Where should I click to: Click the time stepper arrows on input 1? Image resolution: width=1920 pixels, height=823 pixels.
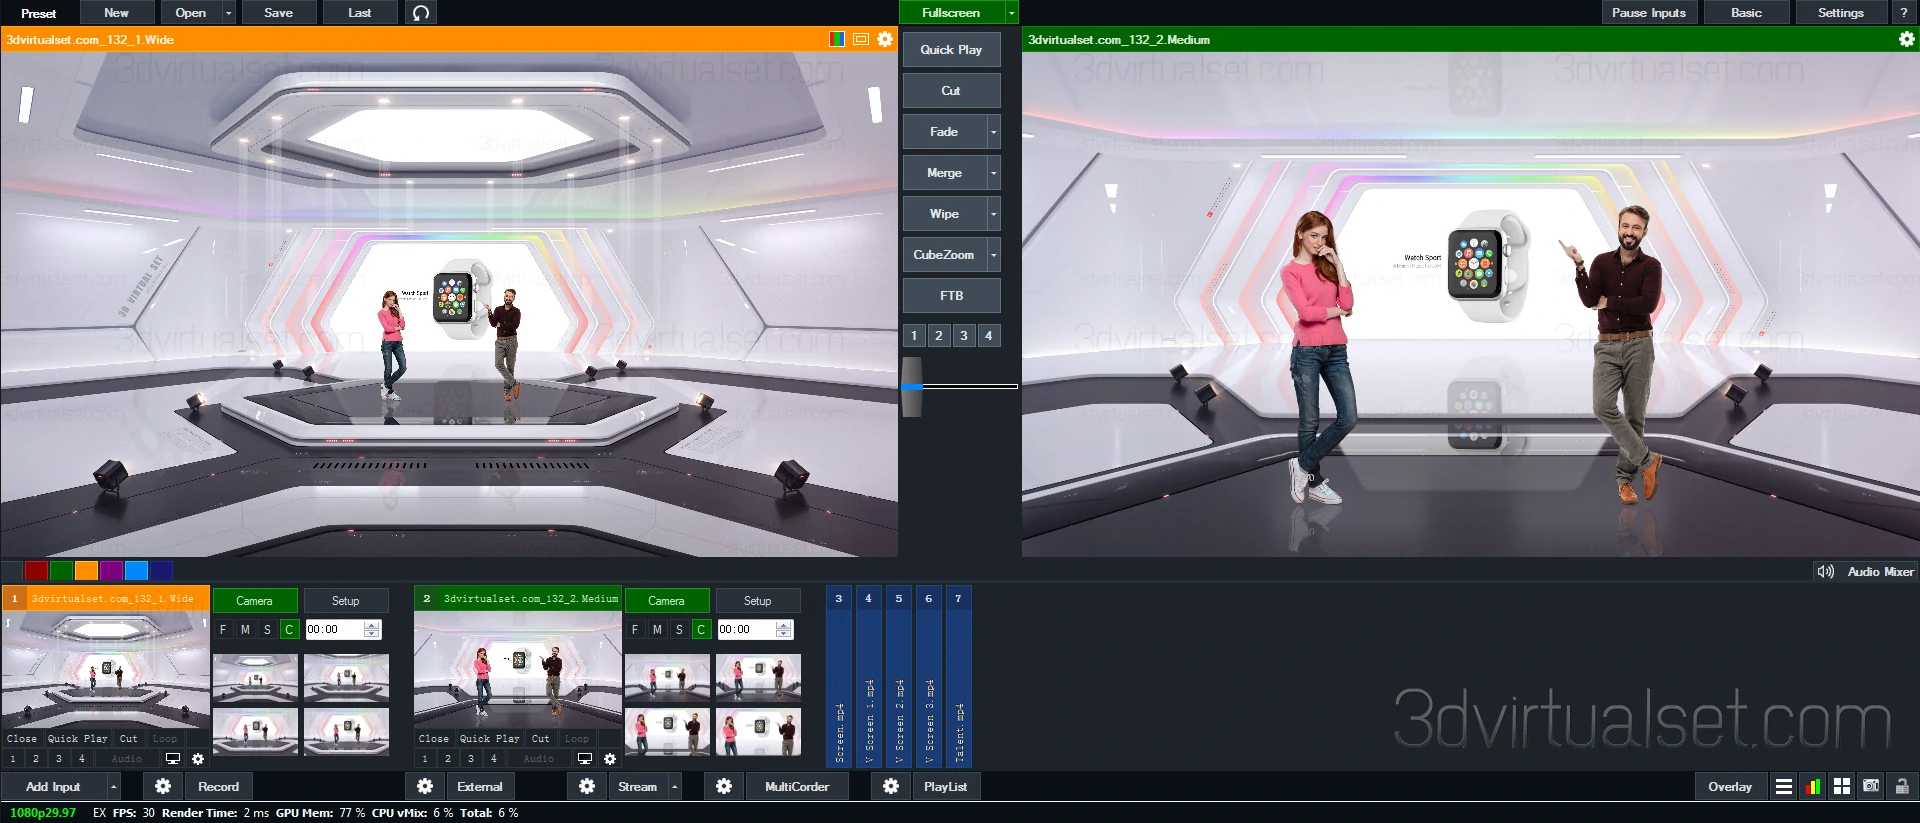pos(372,629)
